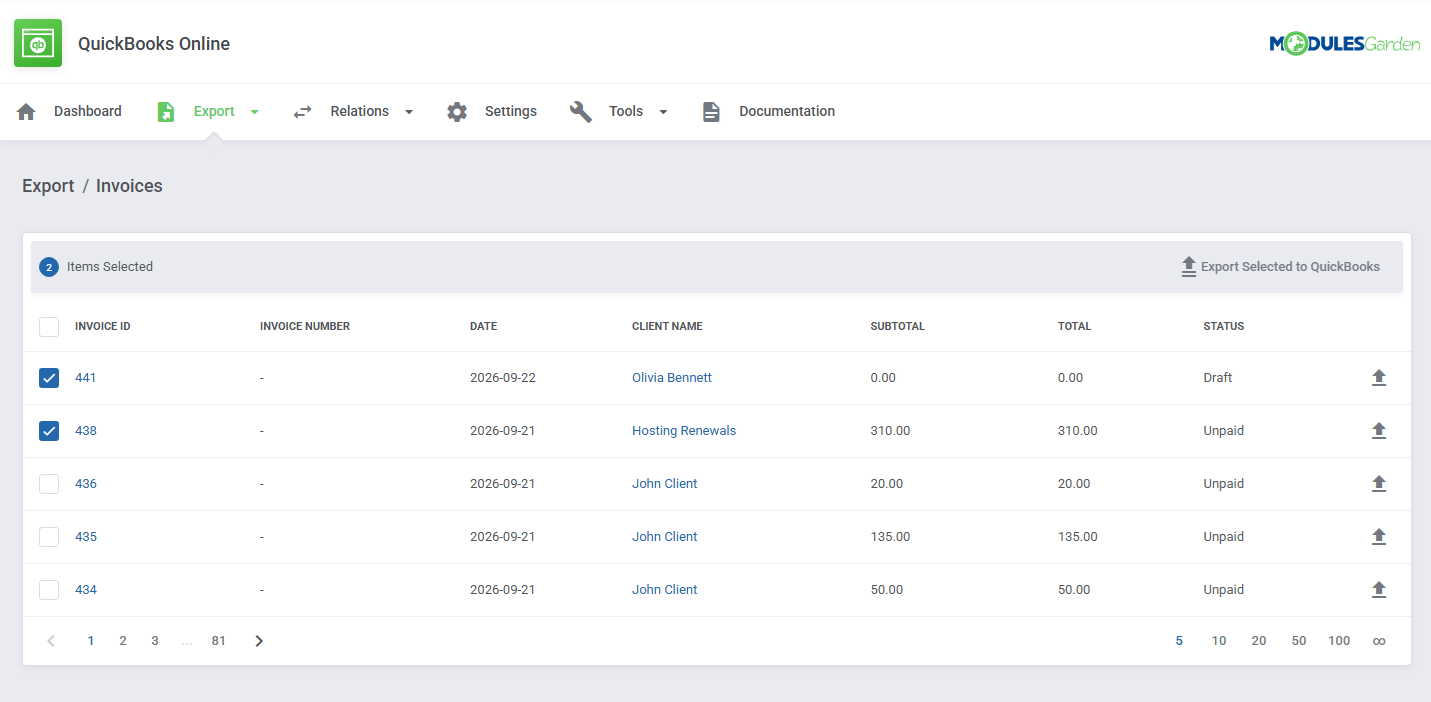Screen dimensions: 1431x702
Task: Go to previous page with left chevron
Action: point(51,641)
